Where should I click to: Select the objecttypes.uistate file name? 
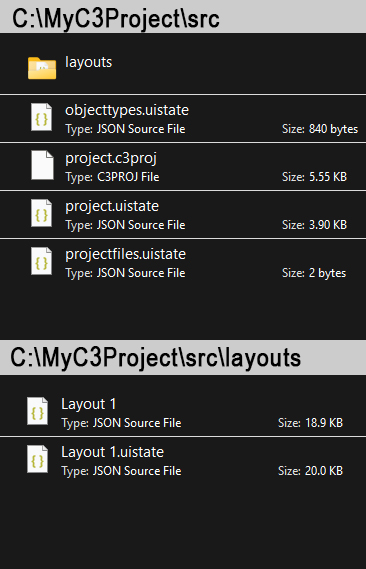pyautogui.click(x=127, y=110)
